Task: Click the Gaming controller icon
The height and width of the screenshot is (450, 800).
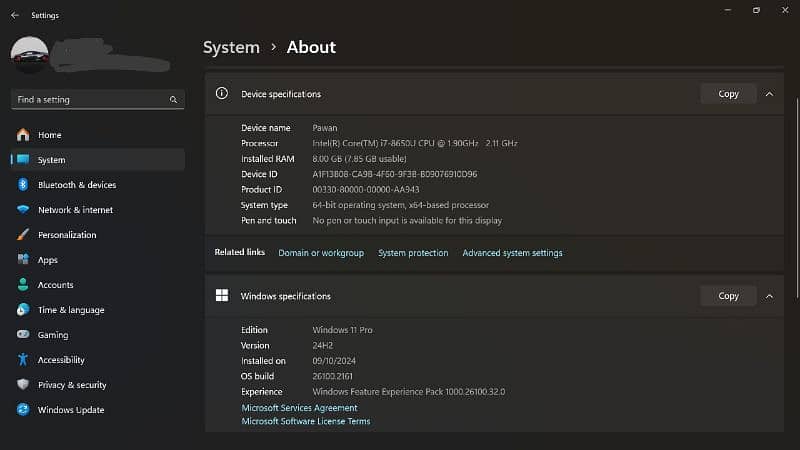Action: click(x=22, y=335)
